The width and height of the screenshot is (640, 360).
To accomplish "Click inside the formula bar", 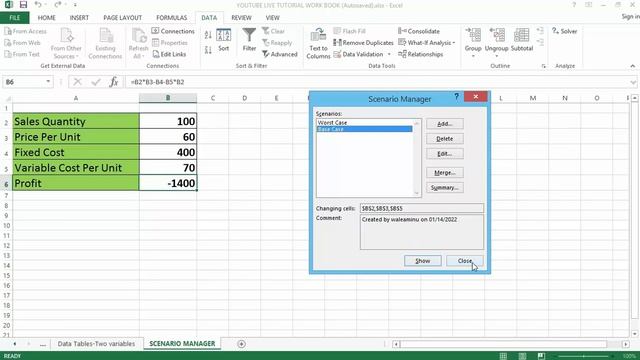I will click(376, 82).
